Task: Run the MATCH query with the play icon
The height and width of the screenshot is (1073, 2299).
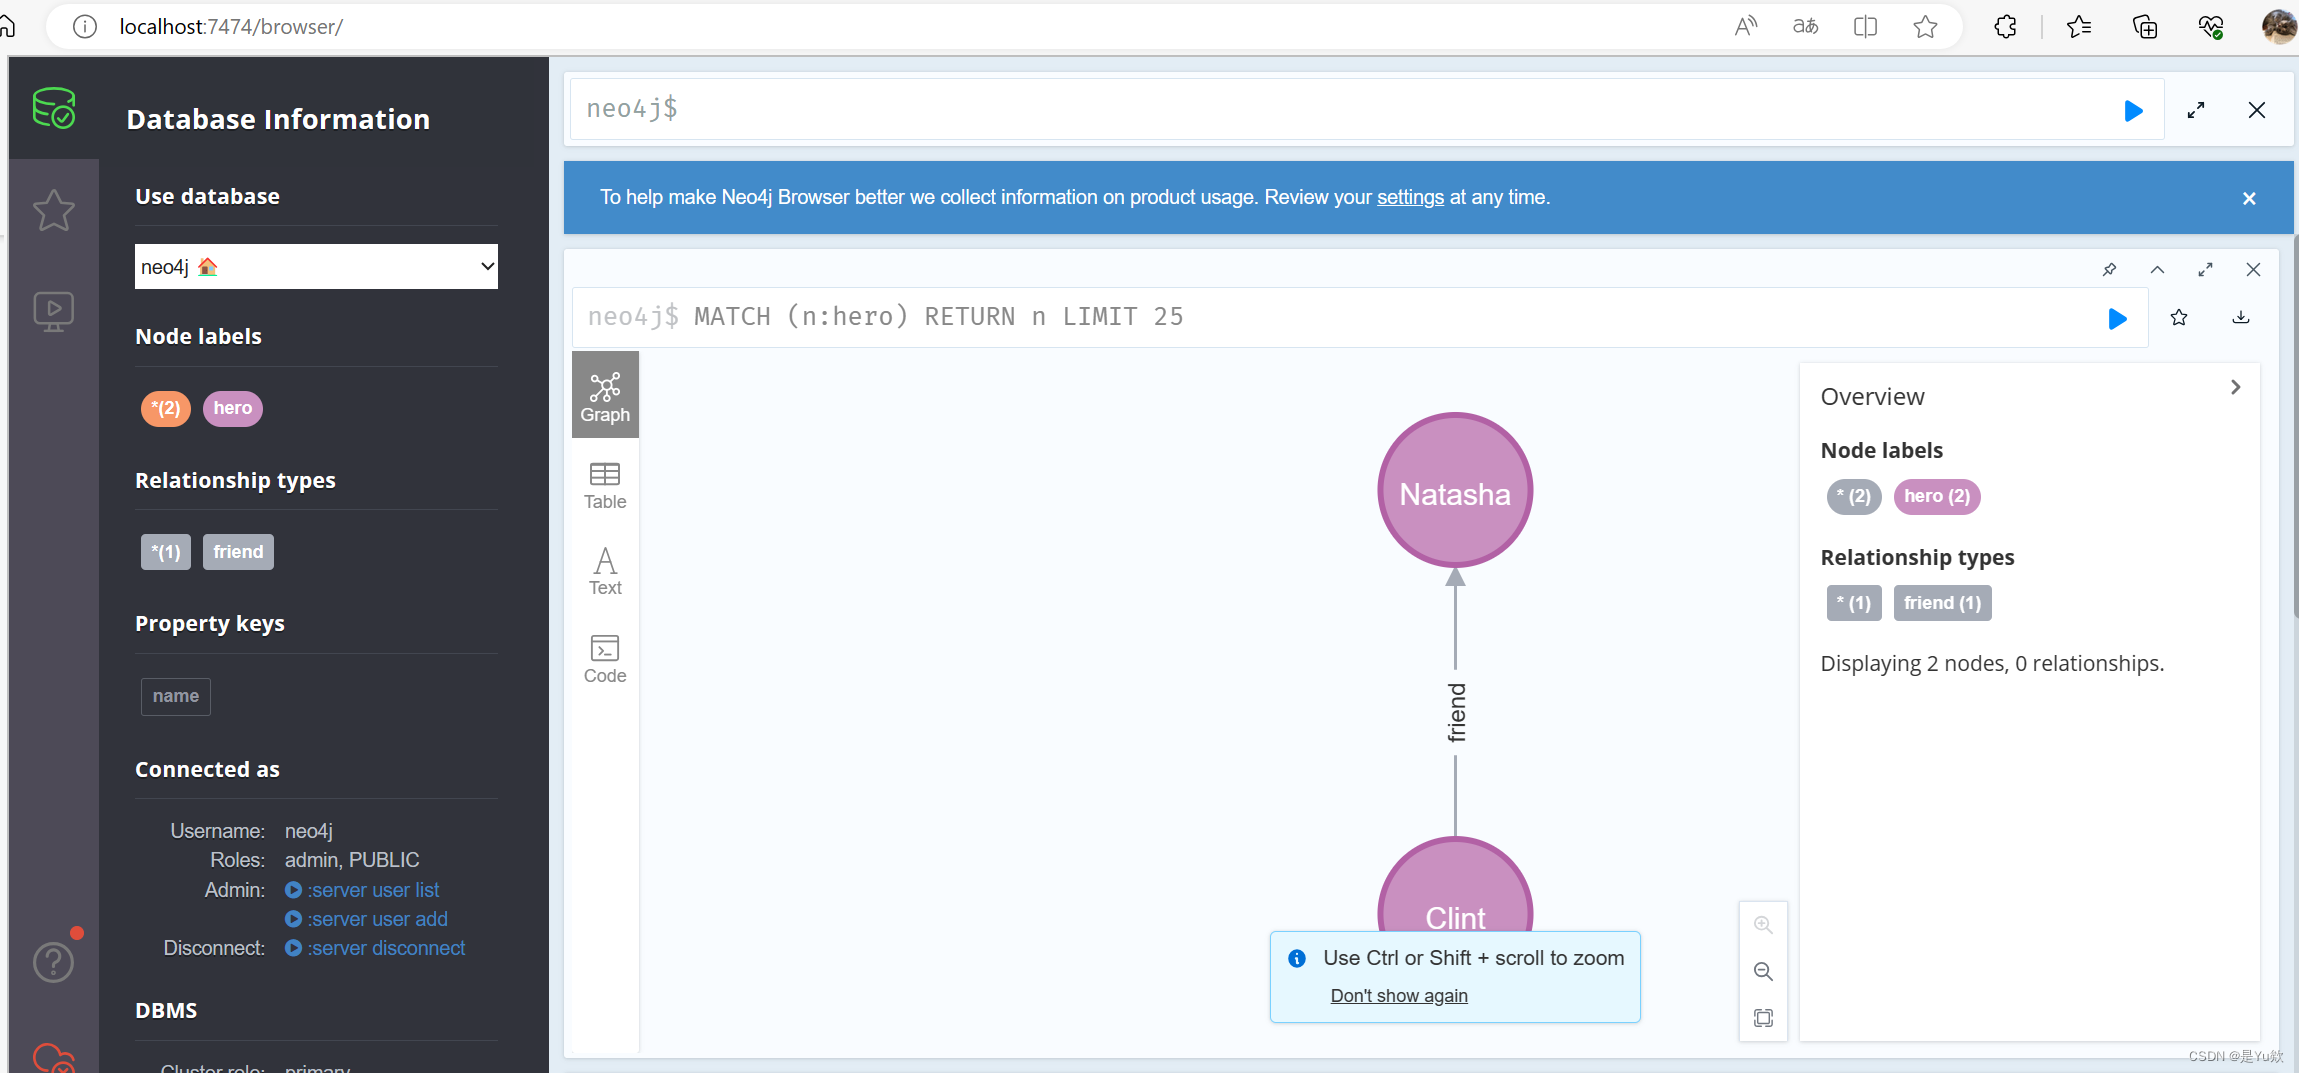Action: [x=2117, y=318]
